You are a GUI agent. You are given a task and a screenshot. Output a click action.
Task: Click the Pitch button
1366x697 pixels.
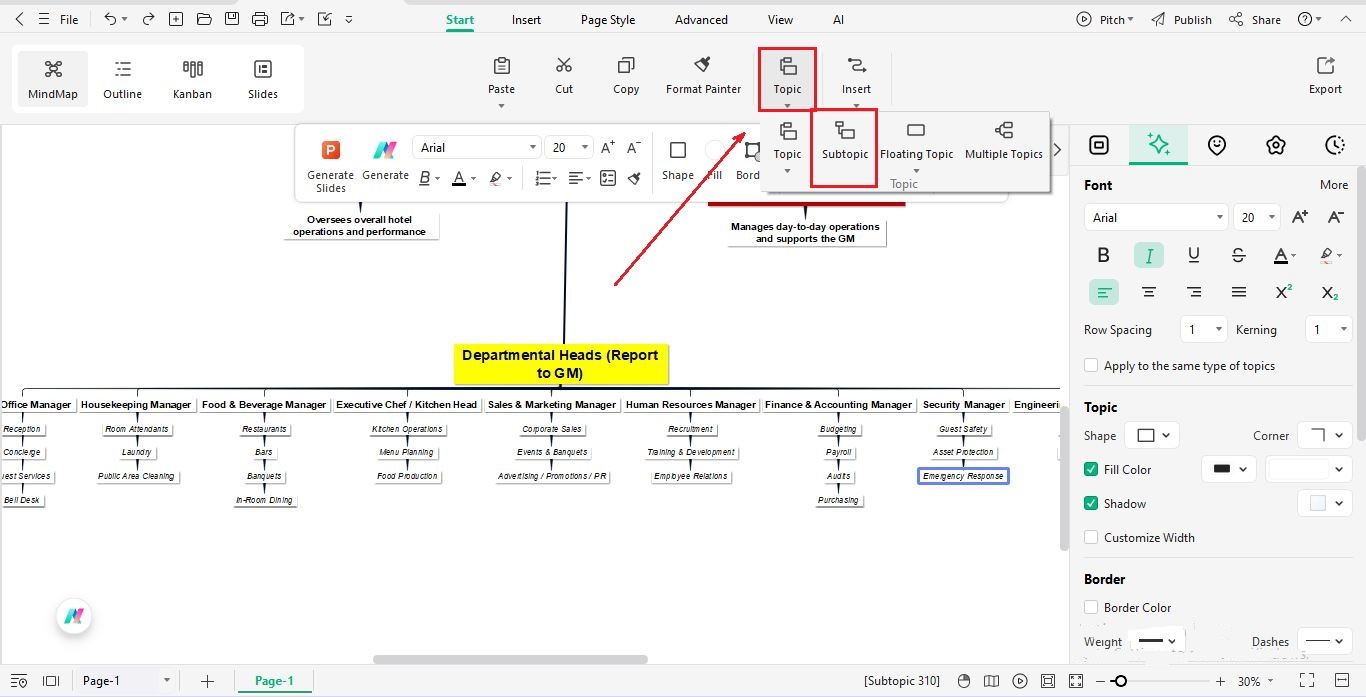1105,19
